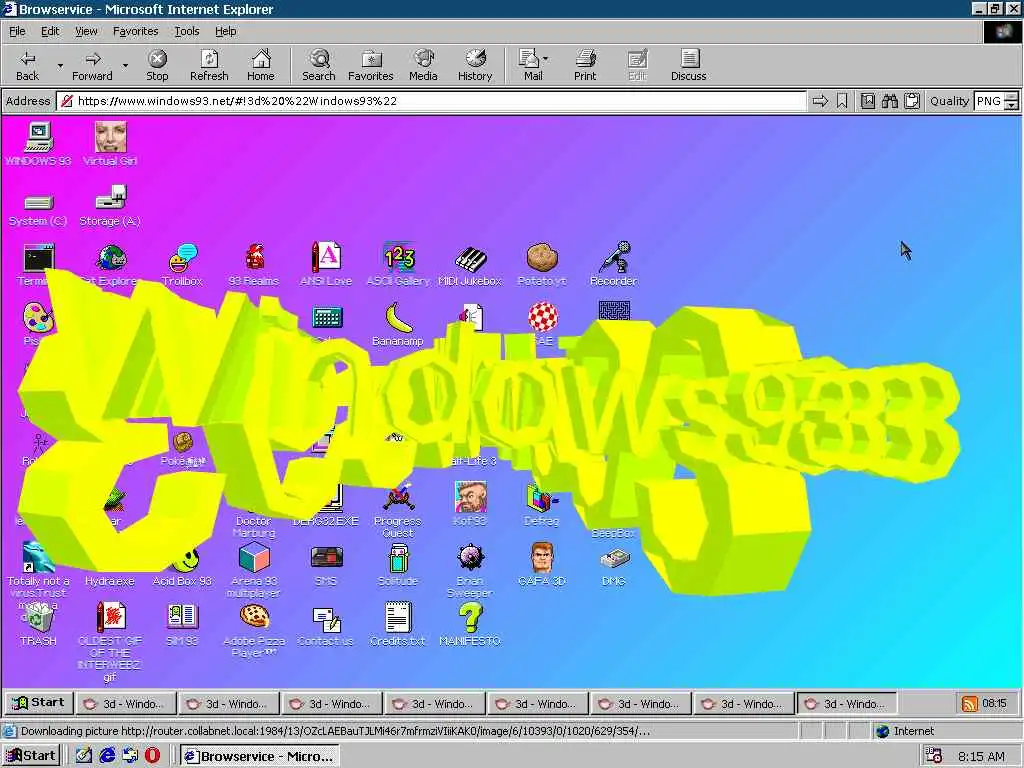The height and width of the screenshot is (768, 1024).
Task: Stop page loading with Stop button
Action: pos(157,65)
